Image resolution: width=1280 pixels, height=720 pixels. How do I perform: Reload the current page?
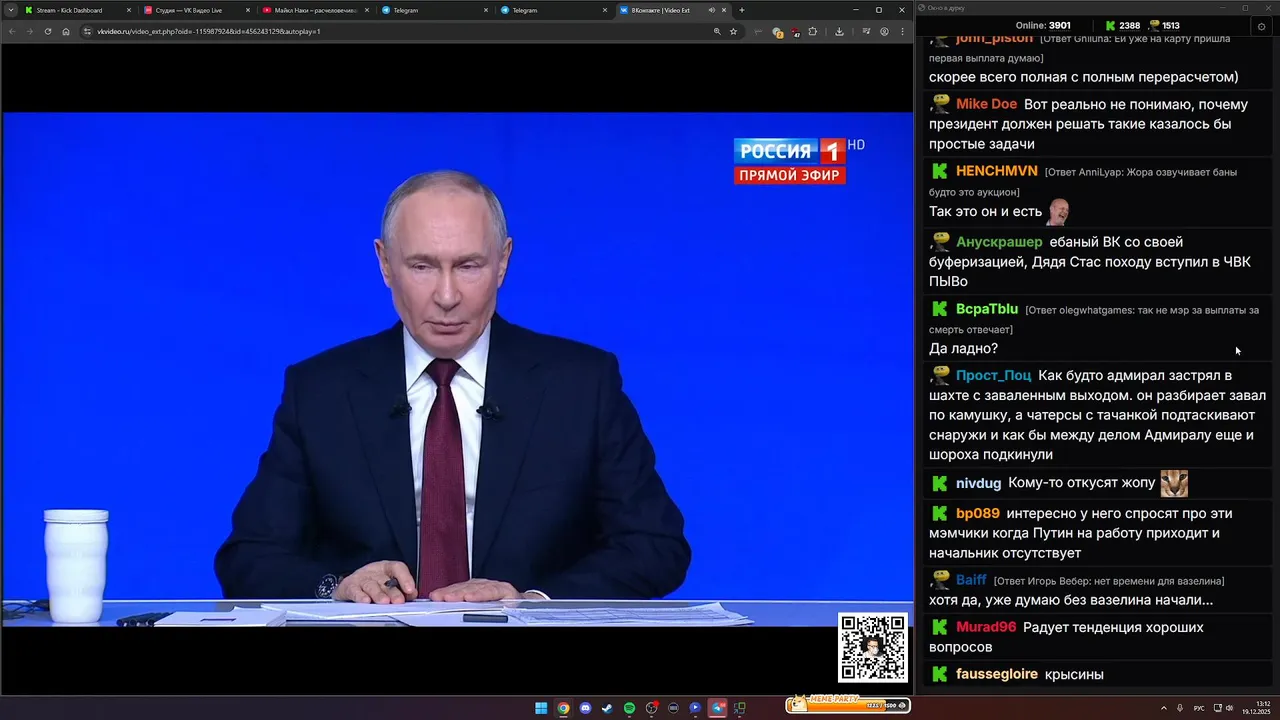coord(48,31)
